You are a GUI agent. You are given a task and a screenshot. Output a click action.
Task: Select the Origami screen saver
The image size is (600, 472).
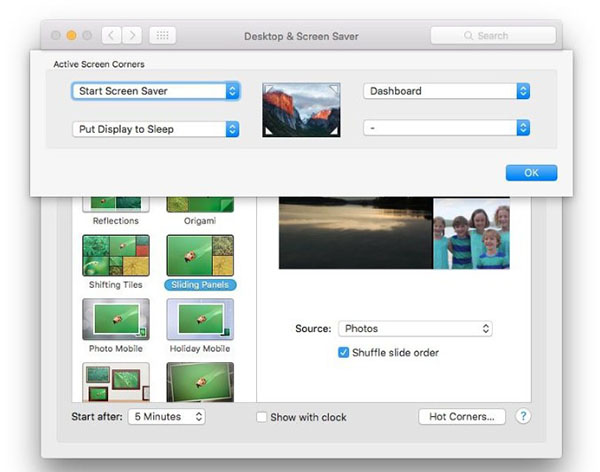pyautogui.click(x=199, y=203)
